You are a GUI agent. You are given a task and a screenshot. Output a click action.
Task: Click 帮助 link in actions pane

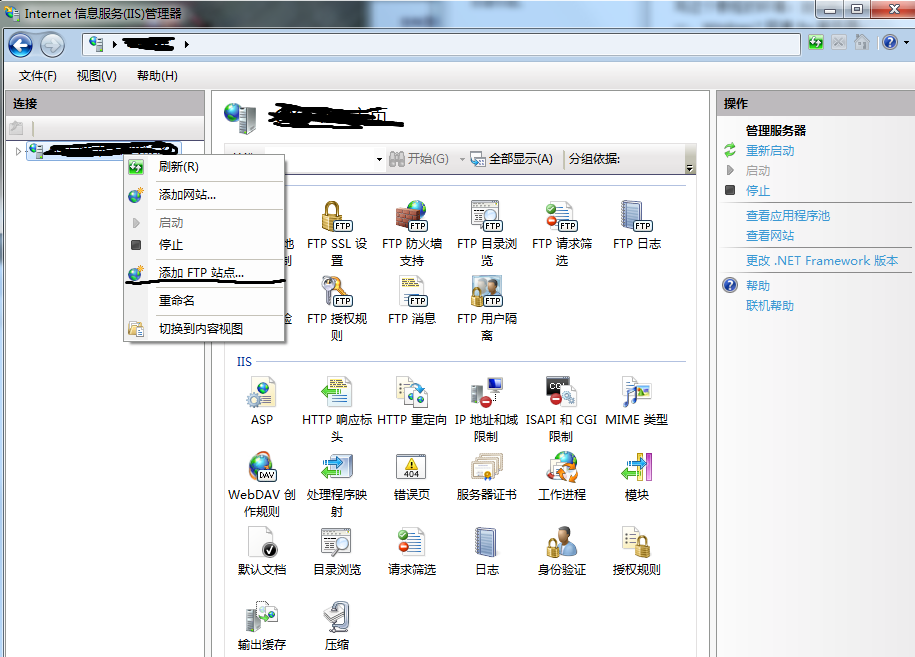757,286
